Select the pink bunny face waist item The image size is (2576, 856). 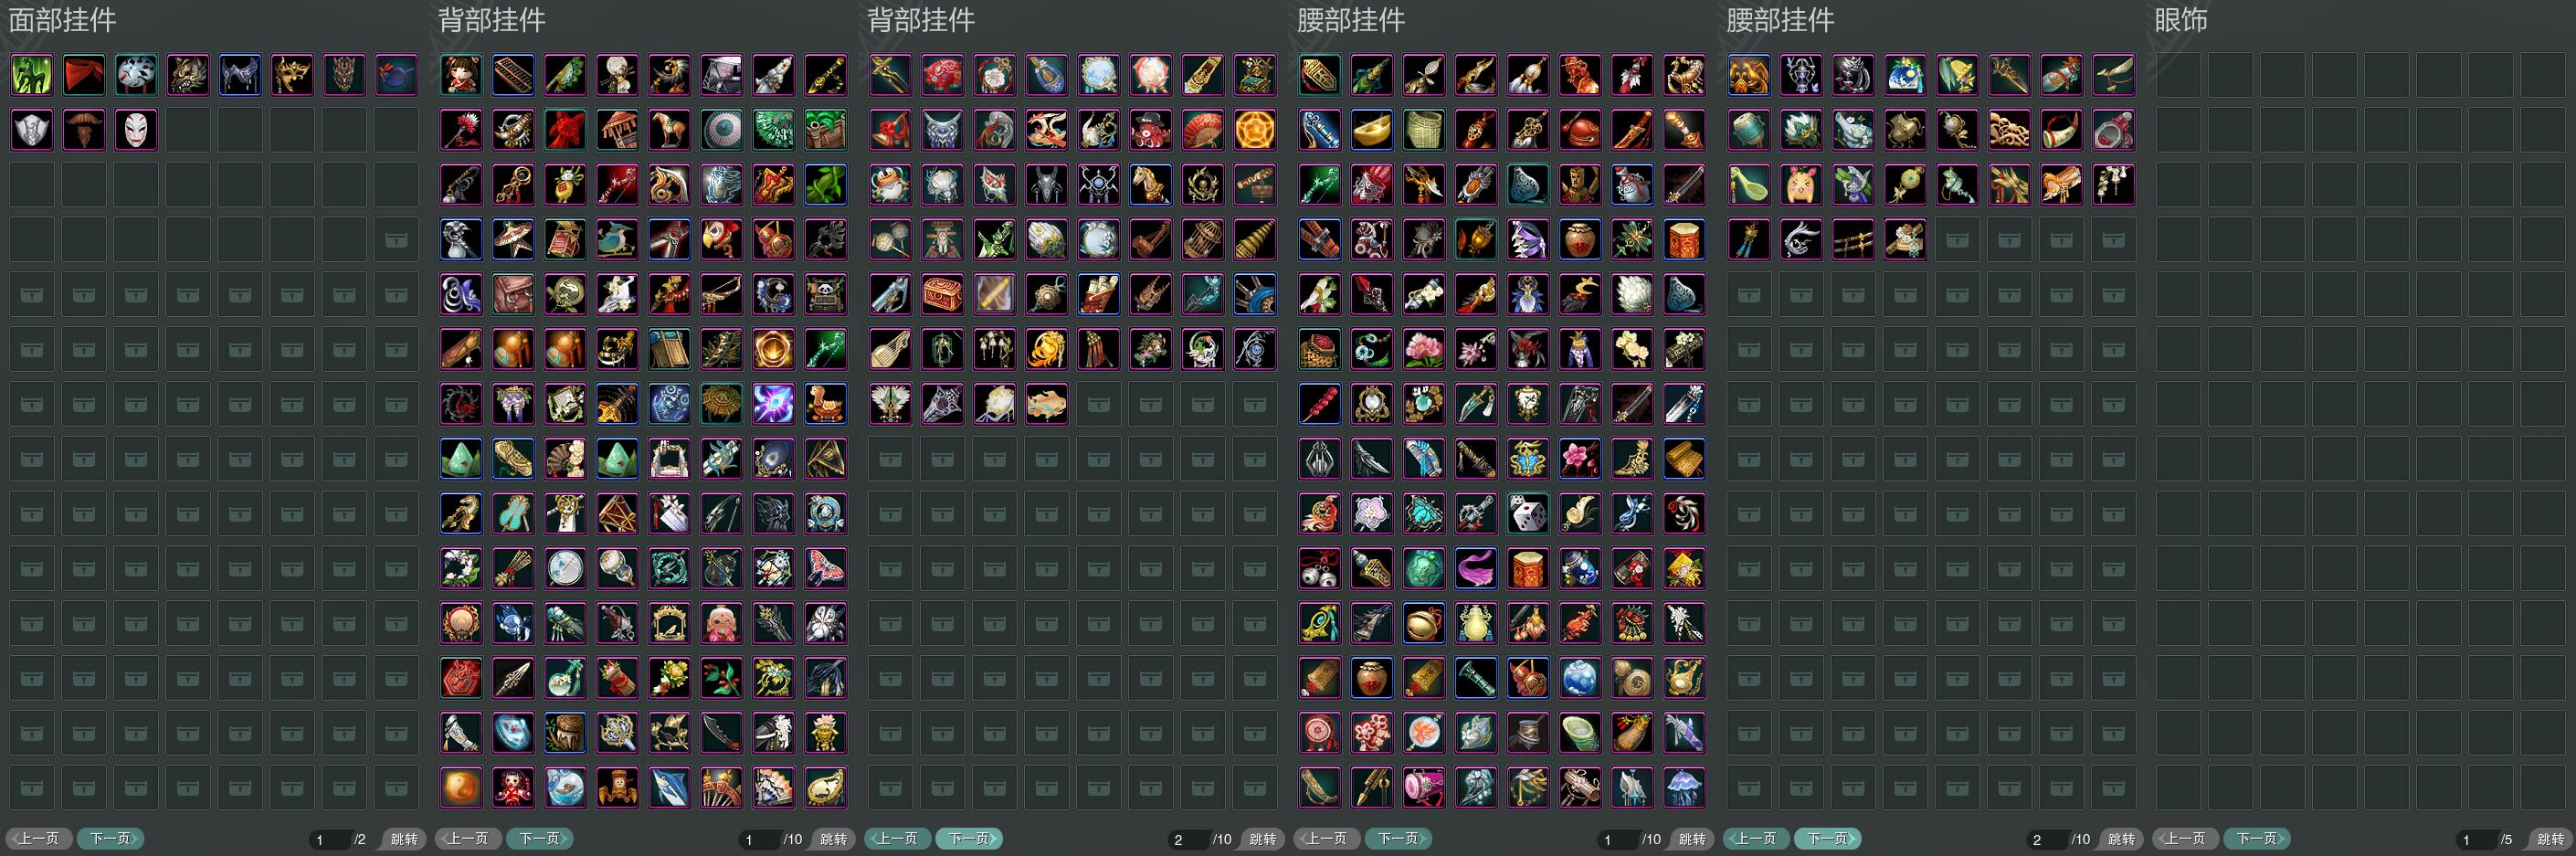1801,185
